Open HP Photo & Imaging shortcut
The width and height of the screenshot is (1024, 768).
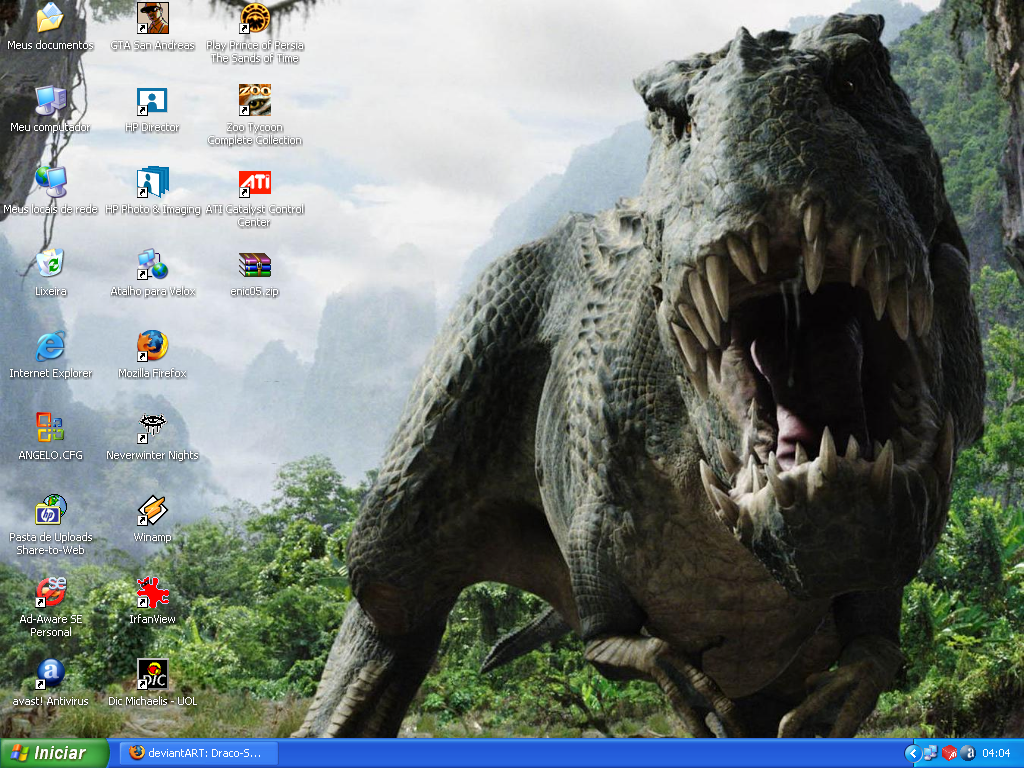tap(152, 182)
